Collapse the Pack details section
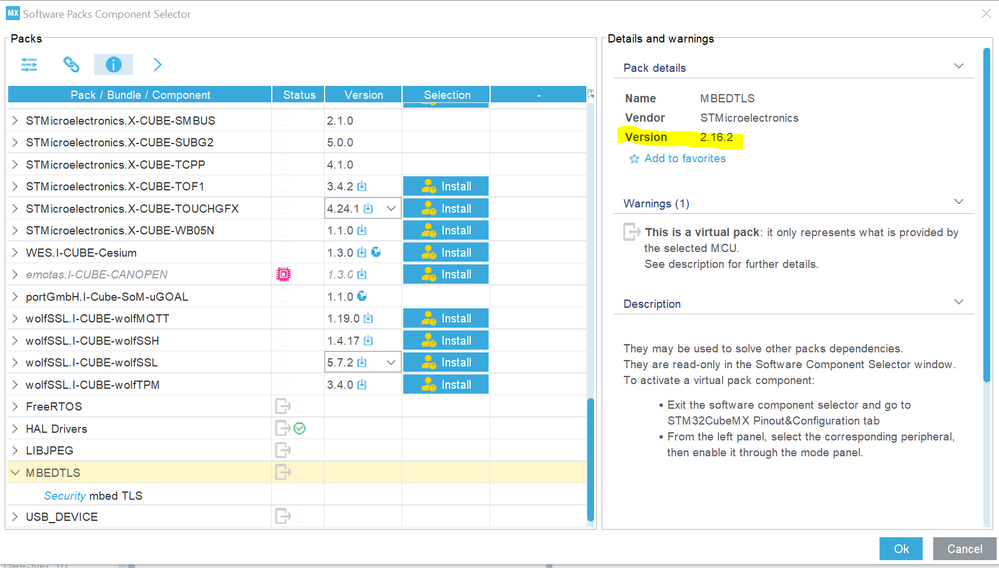The width and height of the screenshot is (999, 568). (959, 66)
